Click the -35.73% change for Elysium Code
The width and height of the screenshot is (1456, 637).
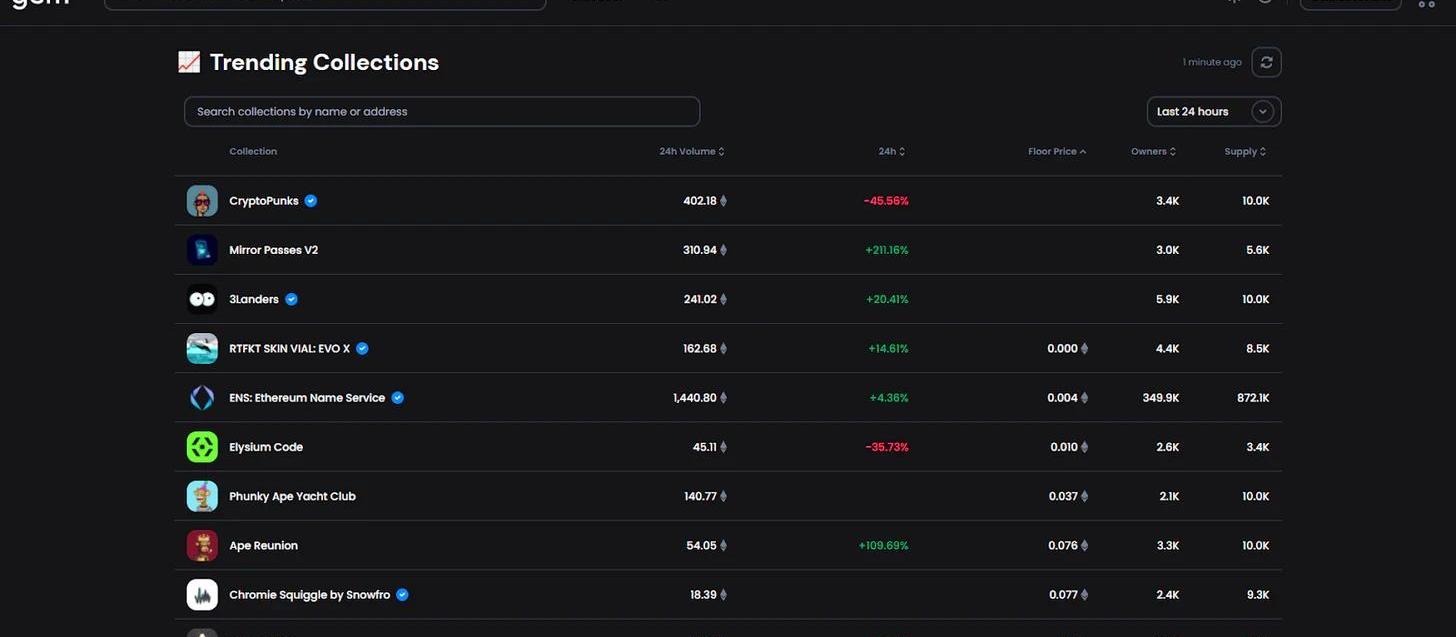[x=887, y=447]
